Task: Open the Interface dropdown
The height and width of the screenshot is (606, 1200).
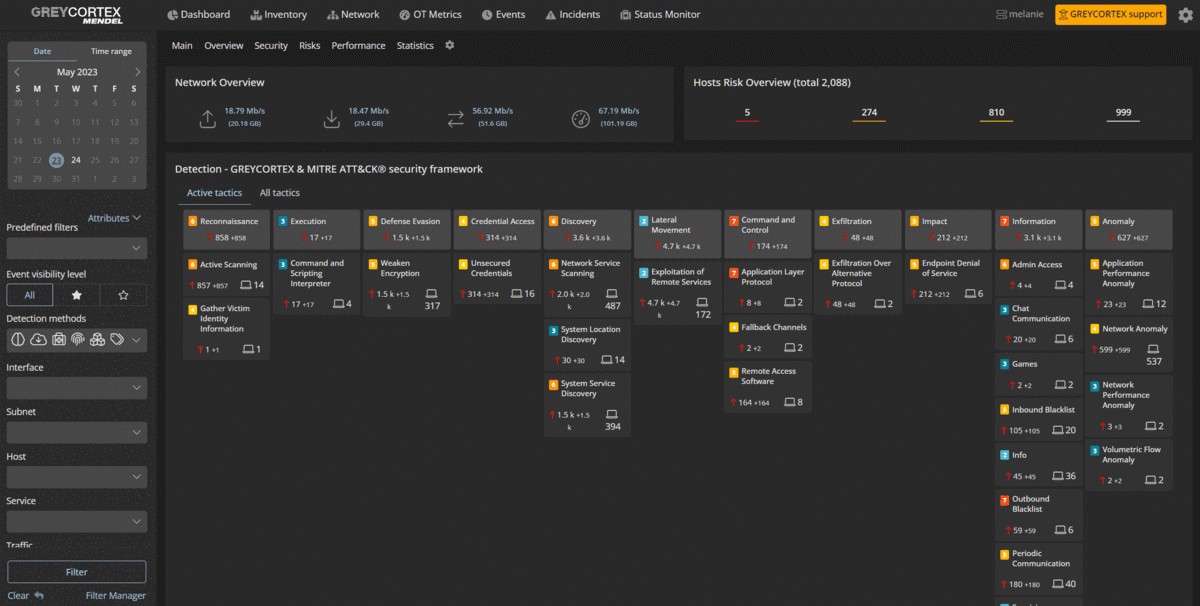Action: tap(76, 388)
